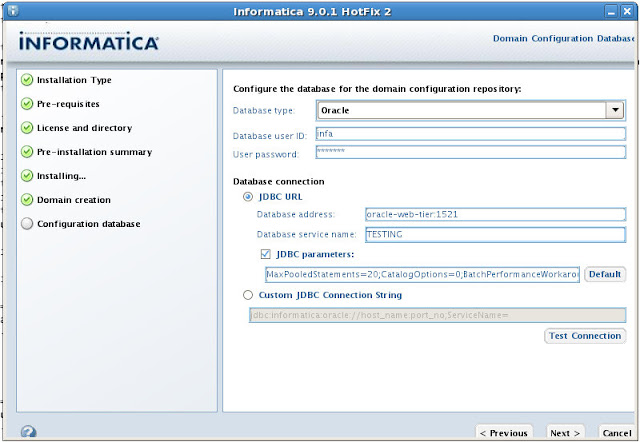Click the Custom JDBC Connection String label
The height and width of the screenshot is (442, 640).
(x=330, y=295)
